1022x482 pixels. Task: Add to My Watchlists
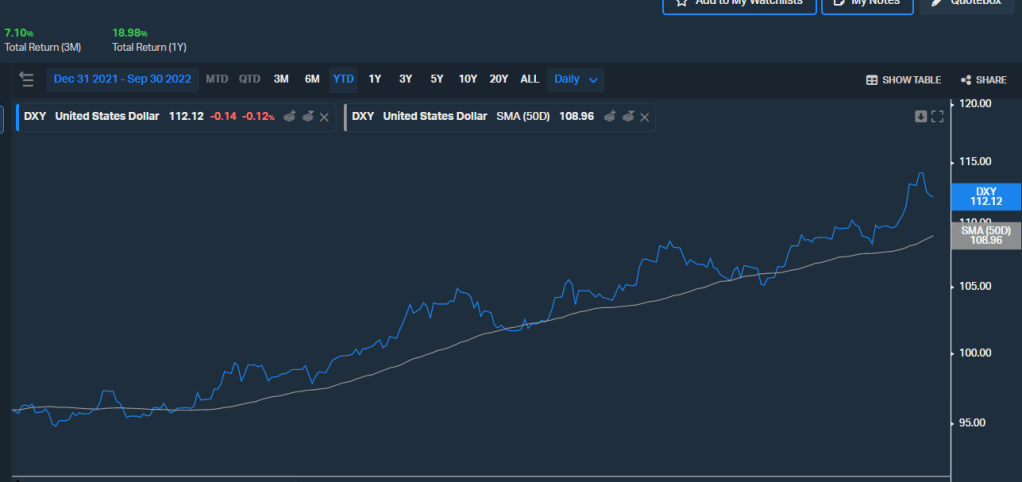[x=738, y=3]
